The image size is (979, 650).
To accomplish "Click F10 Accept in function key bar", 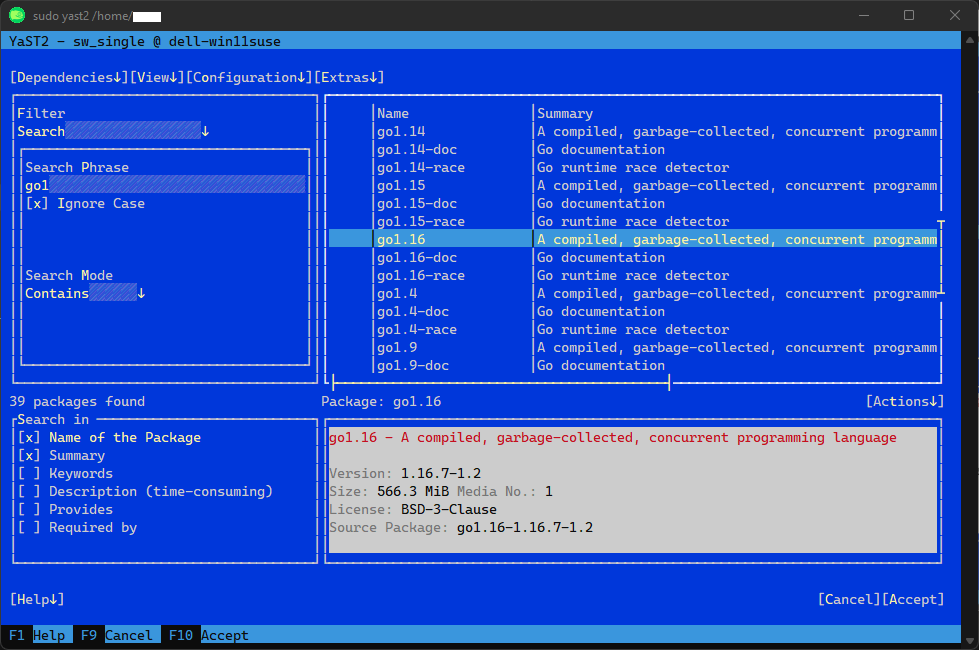I will pos(209,635).
